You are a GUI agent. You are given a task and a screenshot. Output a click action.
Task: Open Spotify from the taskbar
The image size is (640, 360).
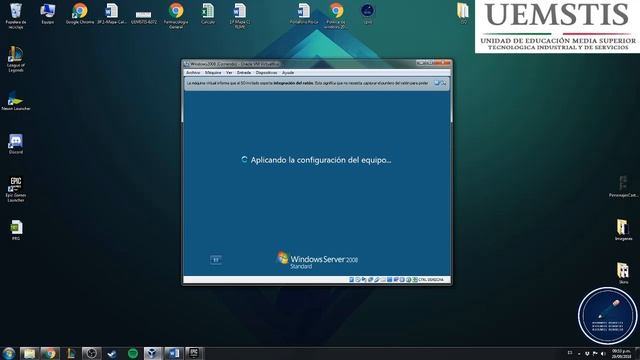coord(133,353)
